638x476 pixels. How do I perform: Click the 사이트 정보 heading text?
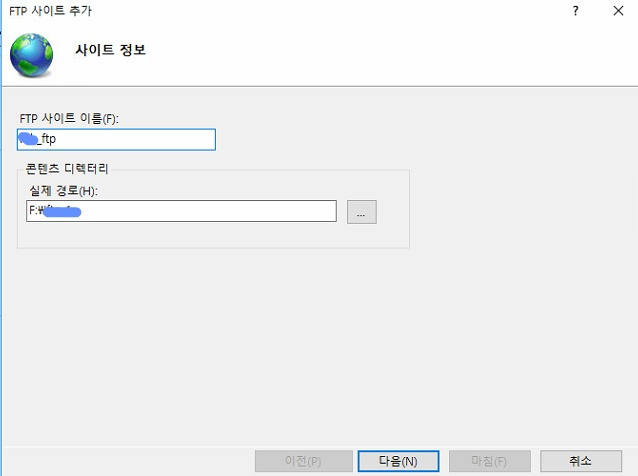pos(110,50)
